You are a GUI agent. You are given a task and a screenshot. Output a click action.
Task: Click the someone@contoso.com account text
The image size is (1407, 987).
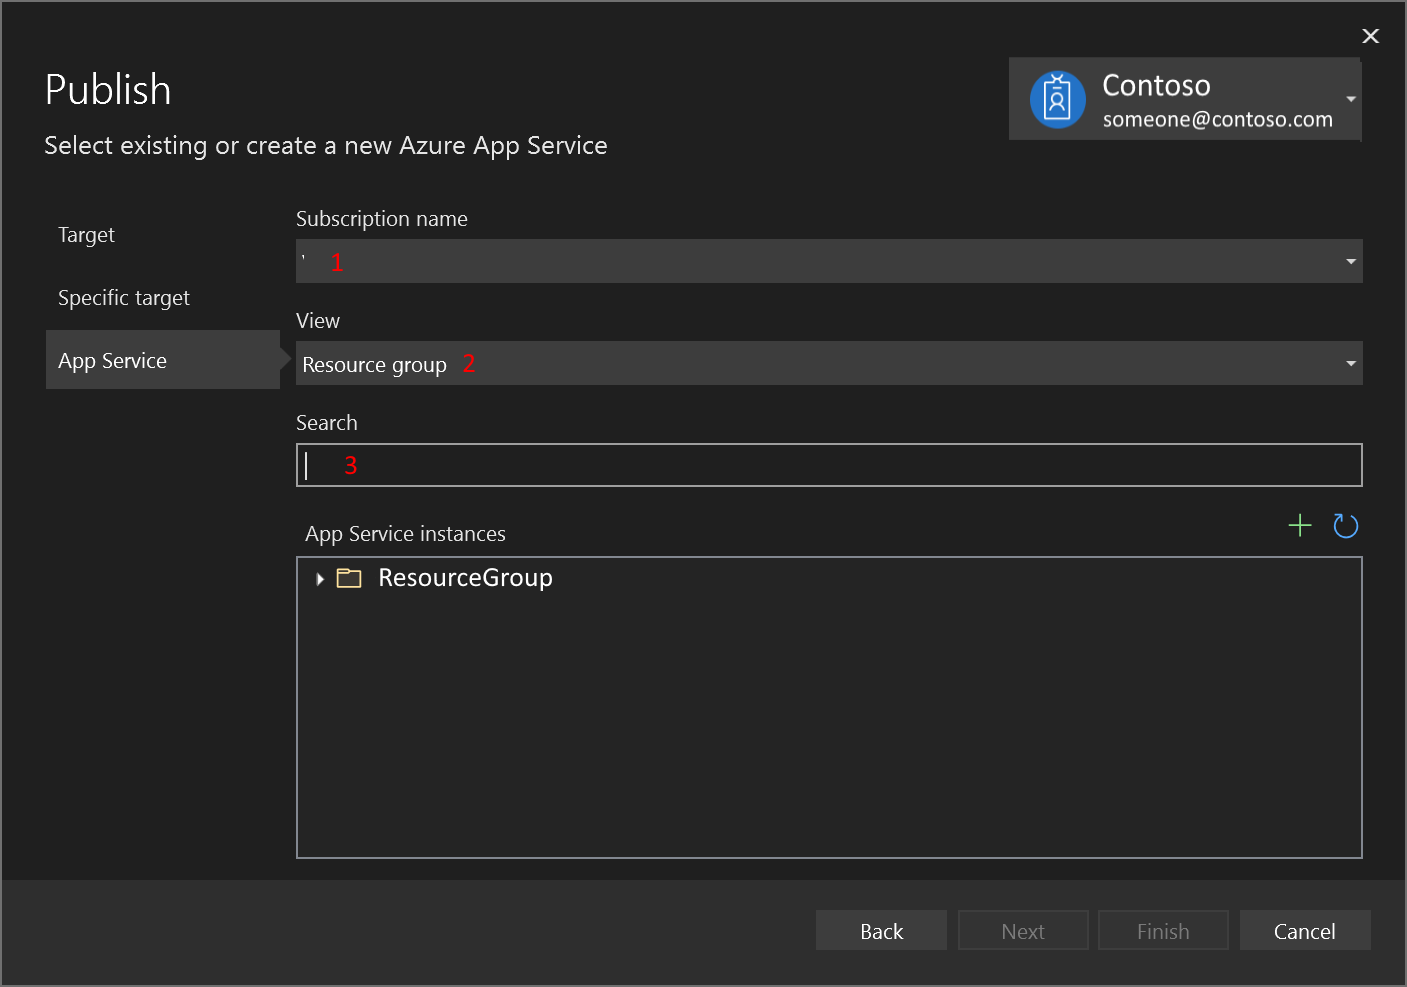coord(1217,118)
